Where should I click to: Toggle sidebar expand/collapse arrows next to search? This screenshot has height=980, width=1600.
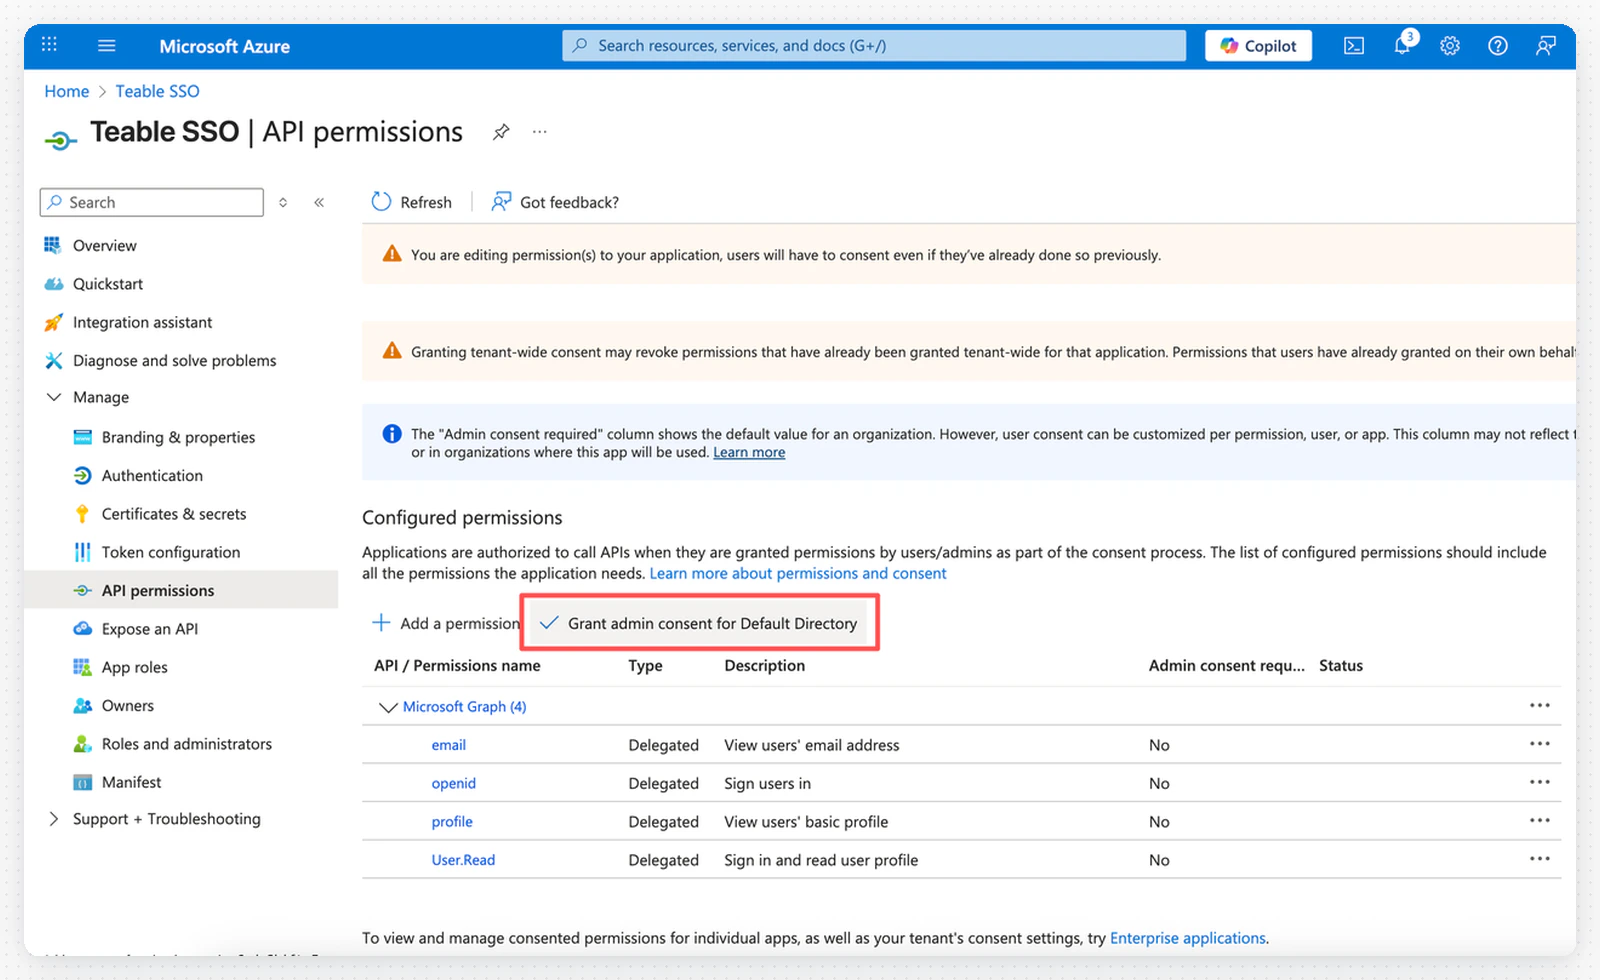[283, 202]
